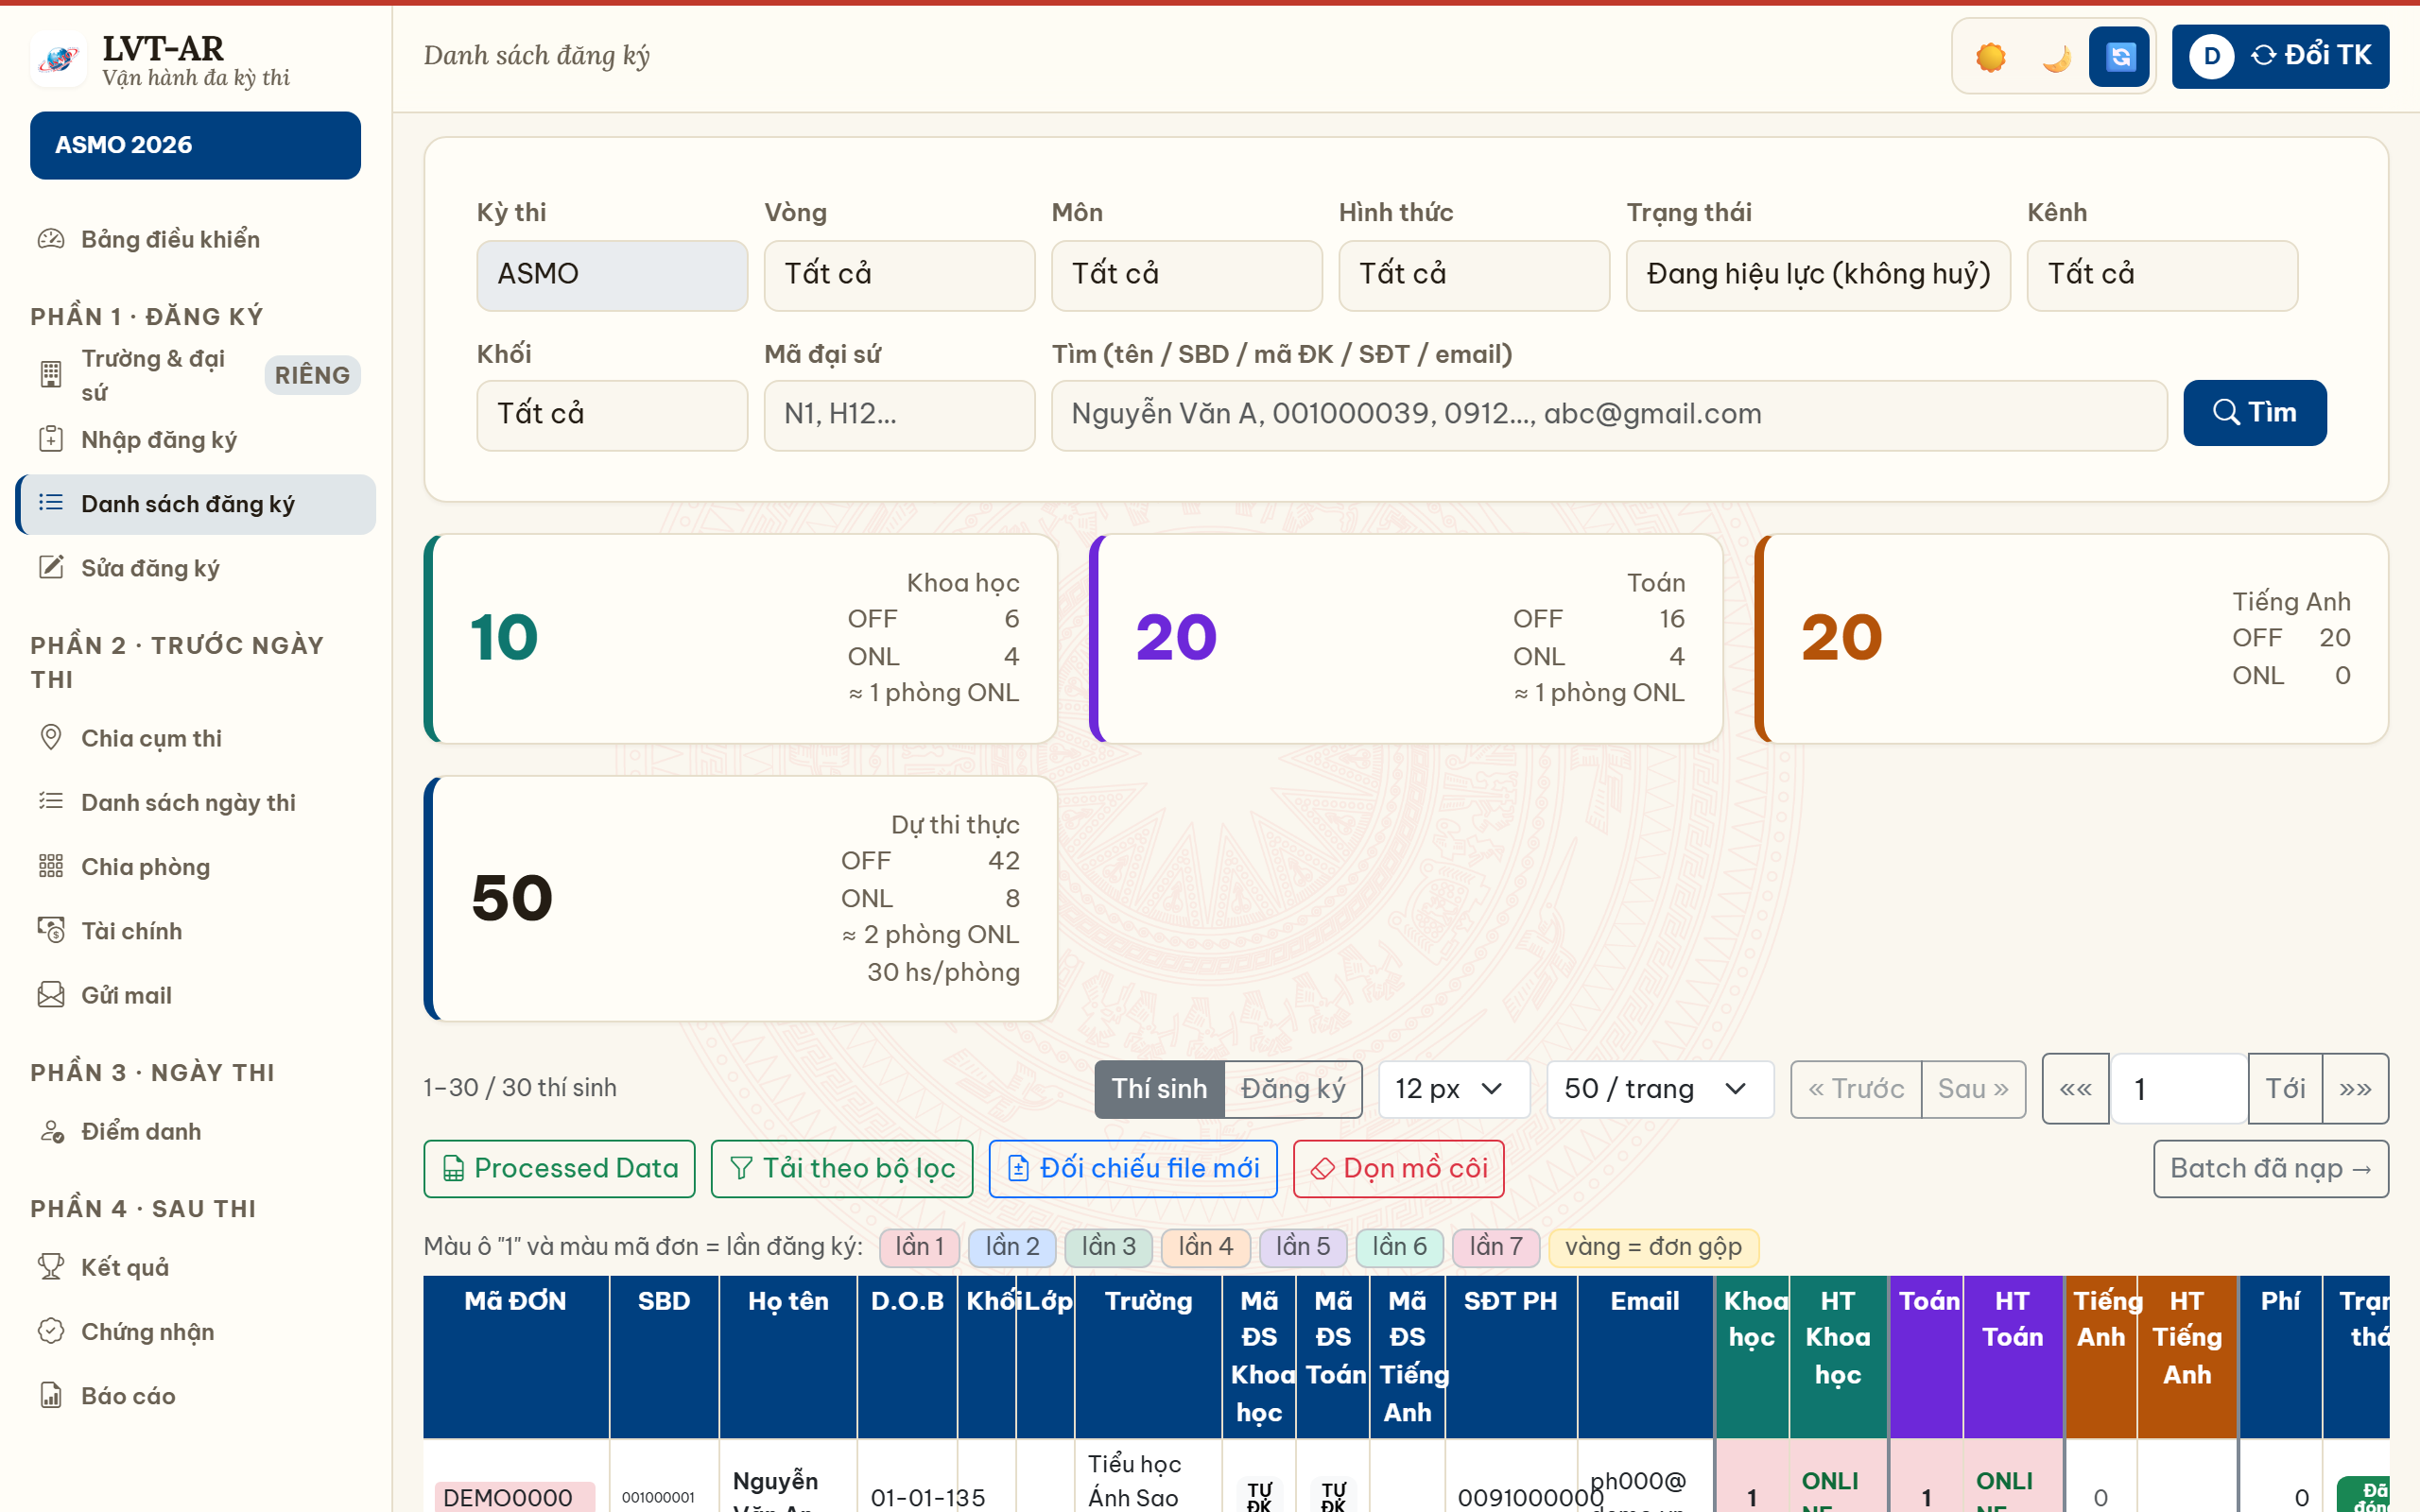Click the moon dark-theme icon
This screenshot has height=1512, width=2420.
(2056, 57)
